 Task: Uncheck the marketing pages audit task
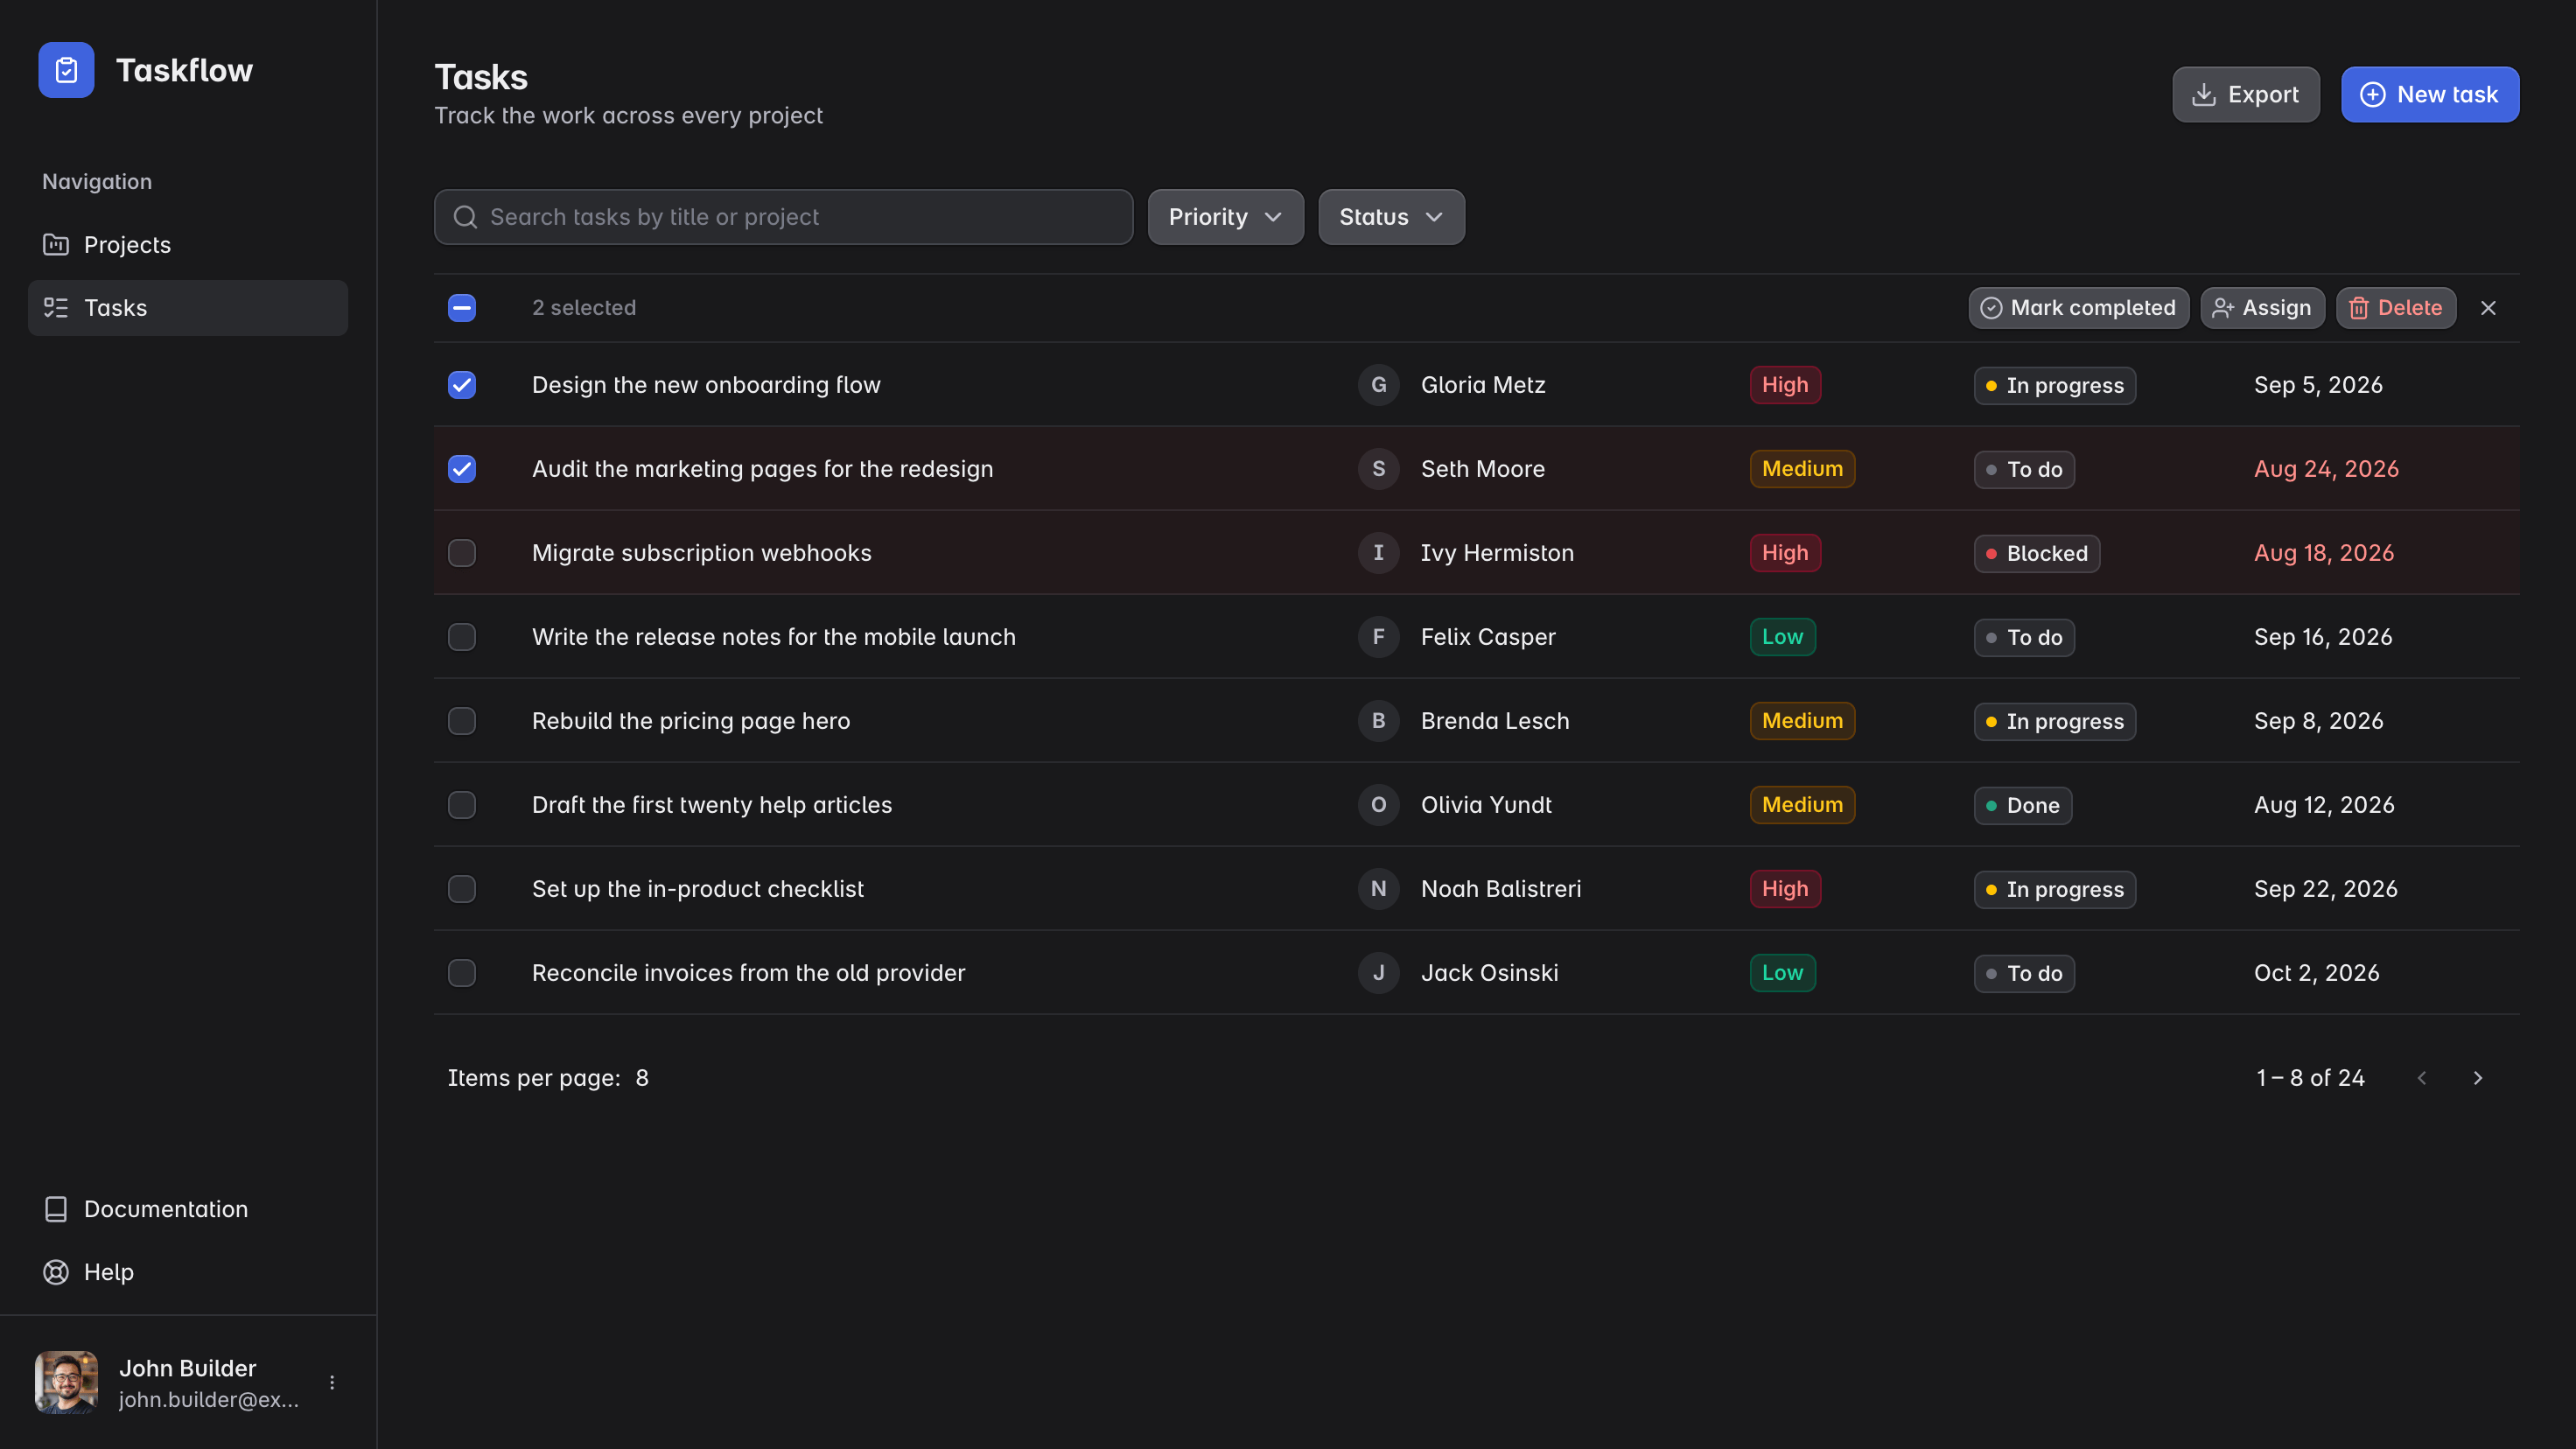pyautogui.click(x=462, y=469)
